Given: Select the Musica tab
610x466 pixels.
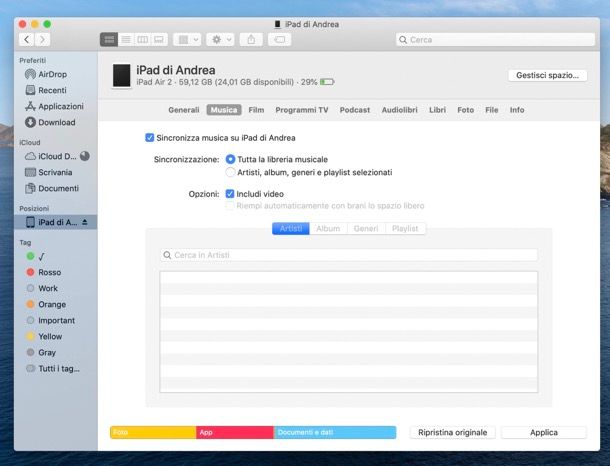Looking at the screenshot, I should tap(224, 110).
